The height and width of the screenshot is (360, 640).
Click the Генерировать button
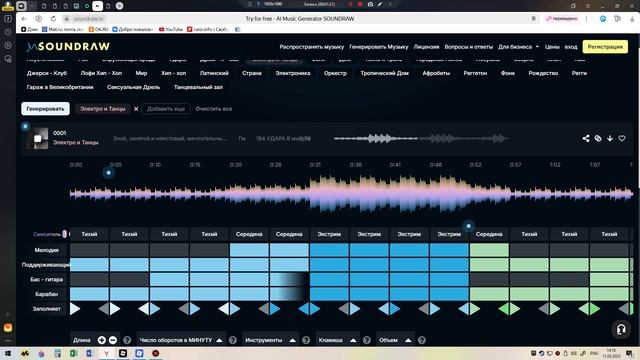[45, 109]
